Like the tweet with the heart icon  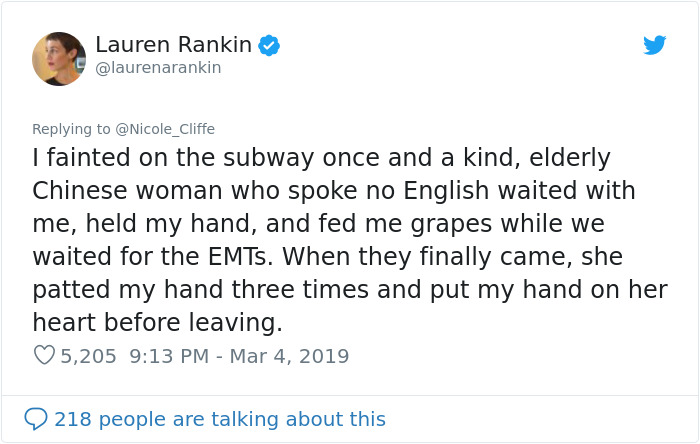click(44, 355)
